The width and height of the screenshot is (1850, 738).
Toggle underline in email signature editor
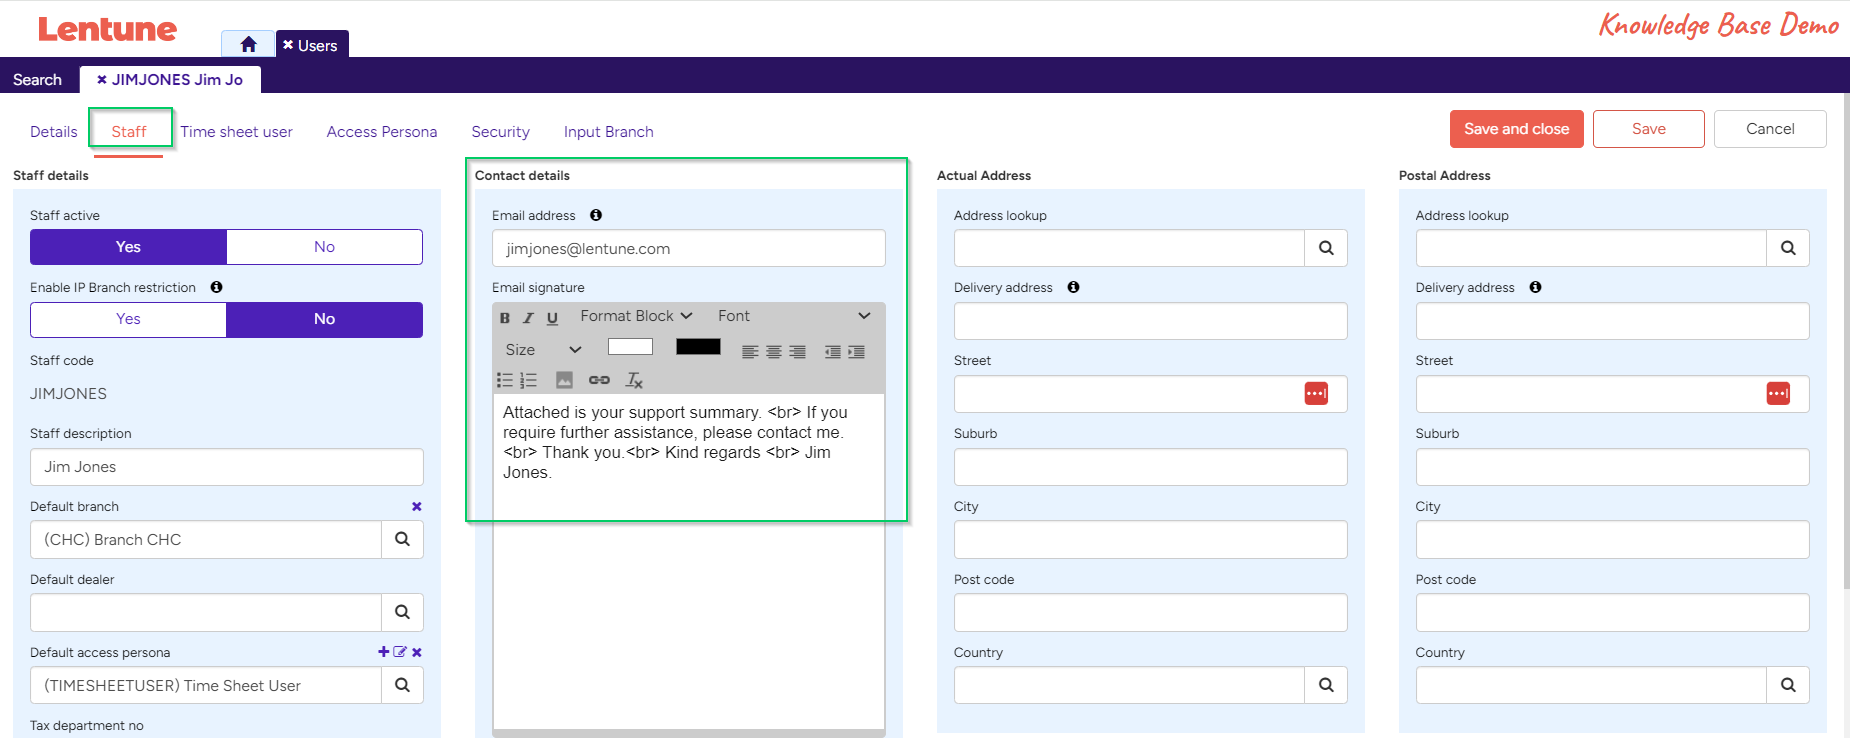pos(552,318)
